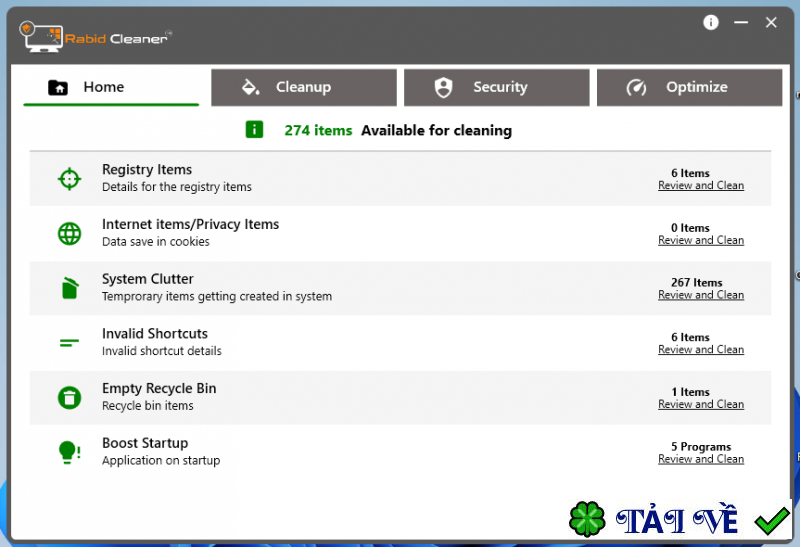The image size is (800, 547).
Task: Minimize the Rabid Cleaner window
Action: (x=741, y=22)
